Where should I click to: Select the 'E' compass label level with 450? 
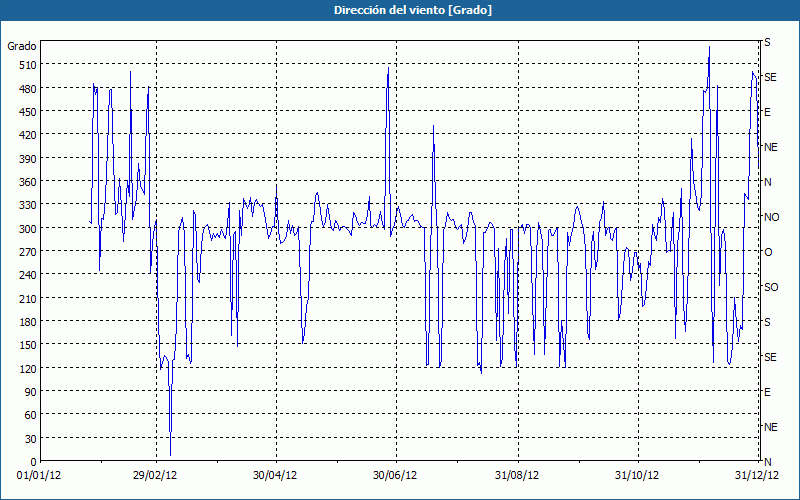[x=767, y=112]
